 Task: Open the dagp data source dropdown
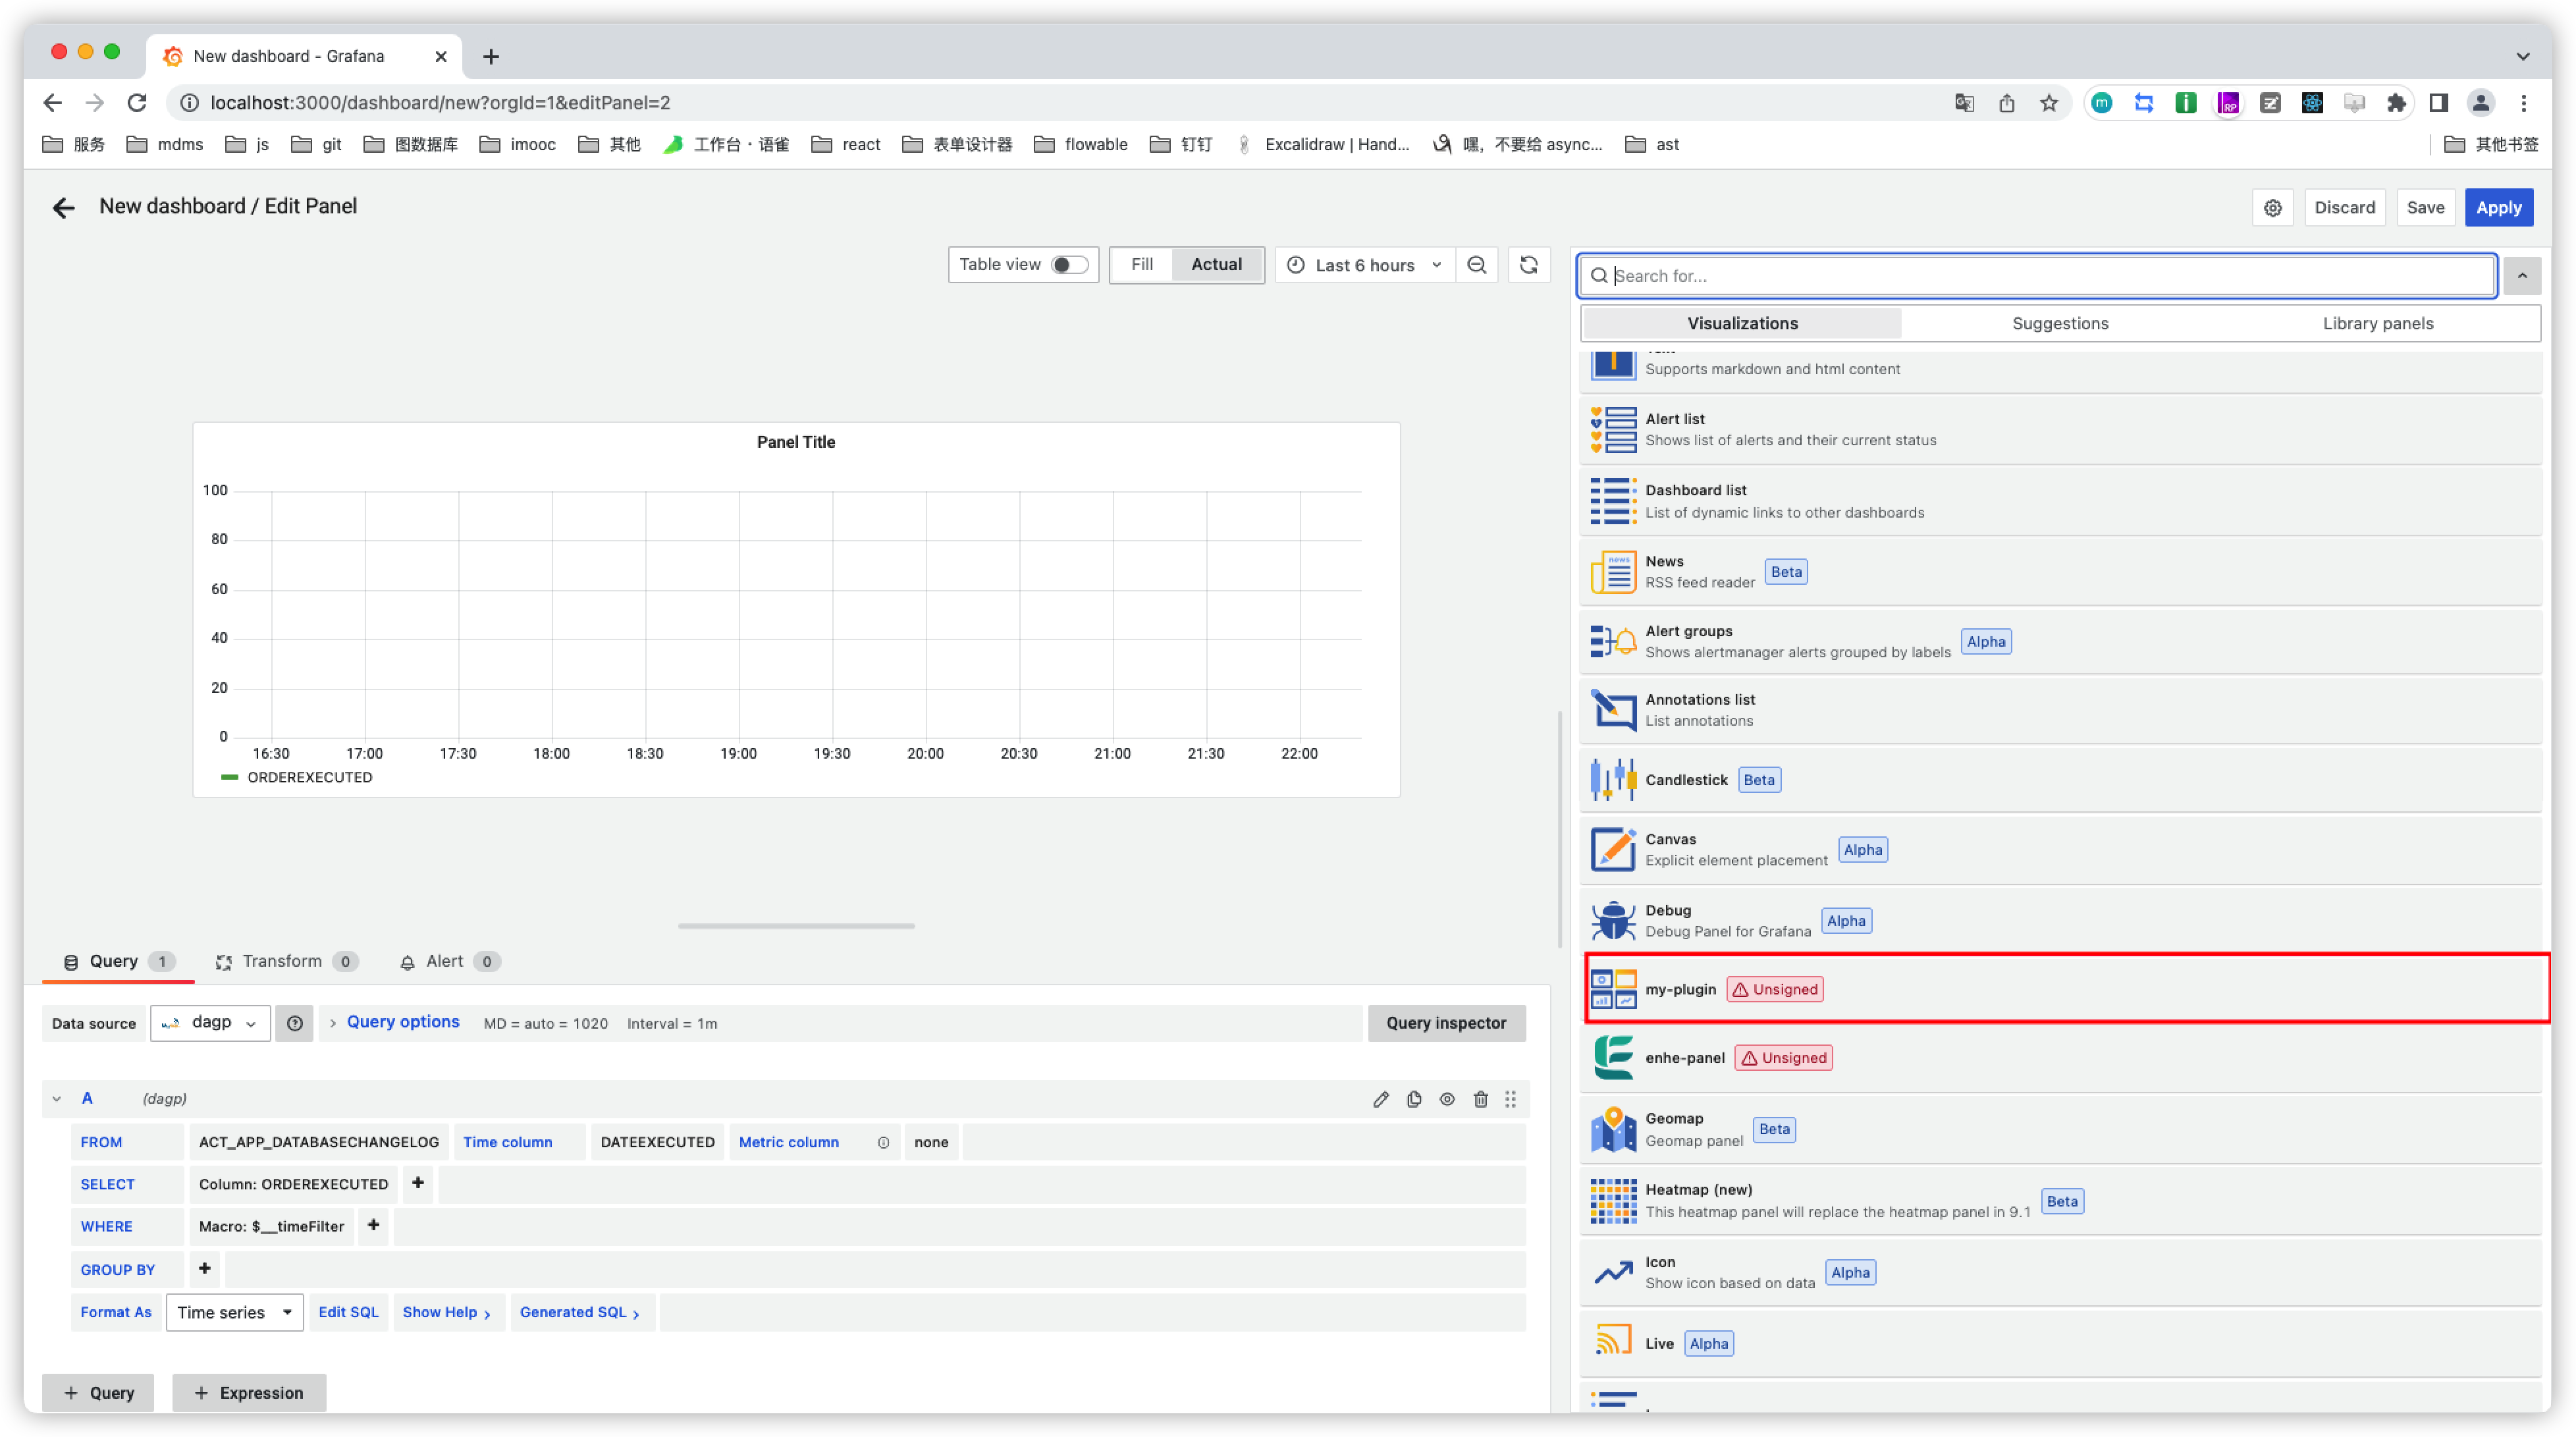210,1023
